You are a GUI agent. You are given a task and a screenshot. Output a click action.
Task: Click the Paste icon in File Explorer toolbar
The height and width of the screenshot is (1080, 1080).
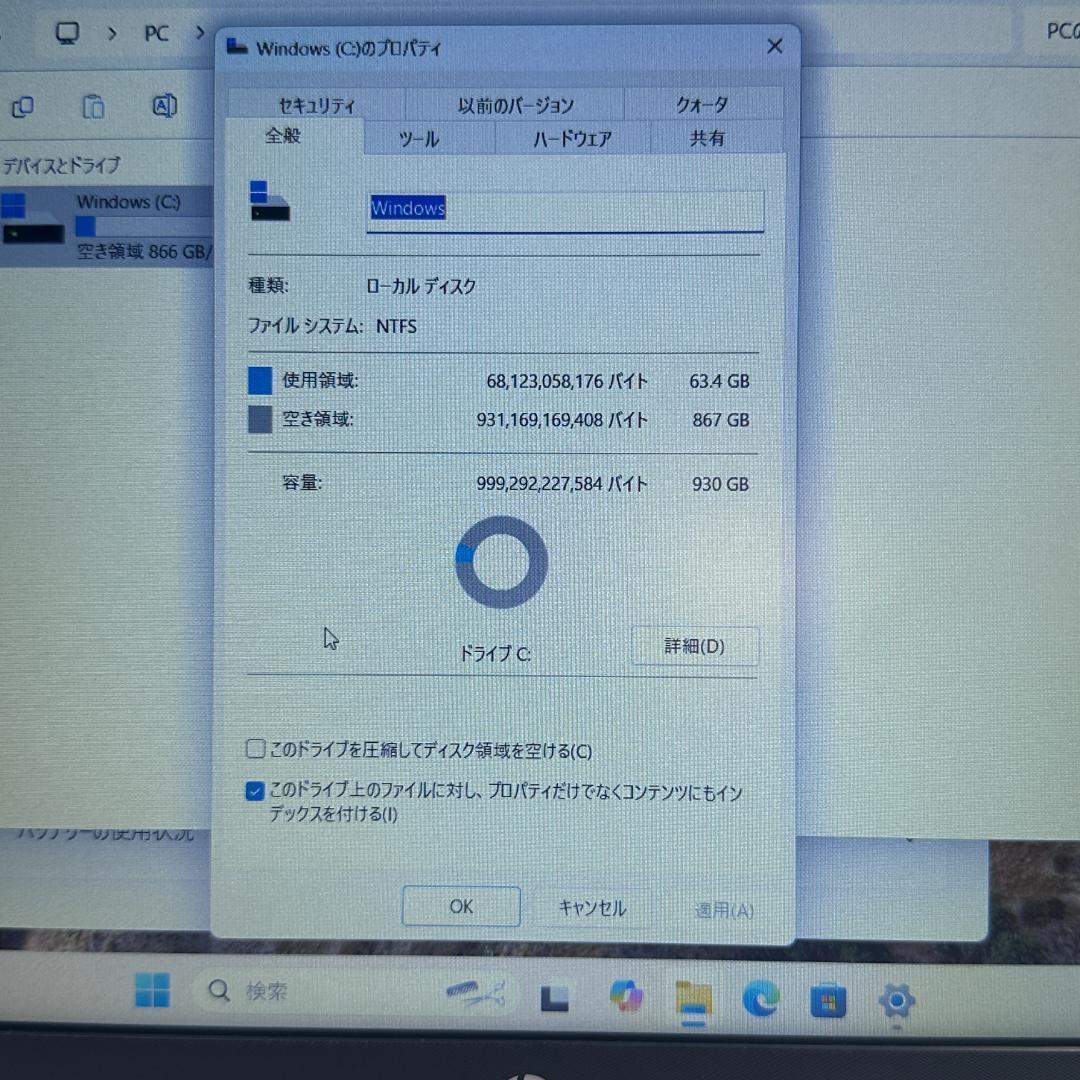coord(95,106)
